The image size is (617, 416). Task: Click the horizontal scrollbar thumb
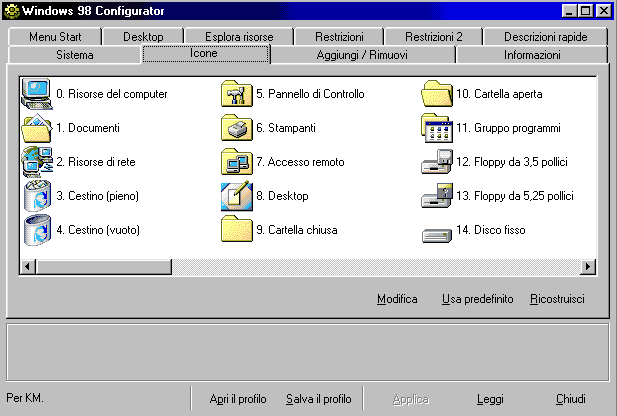(104, 266)
